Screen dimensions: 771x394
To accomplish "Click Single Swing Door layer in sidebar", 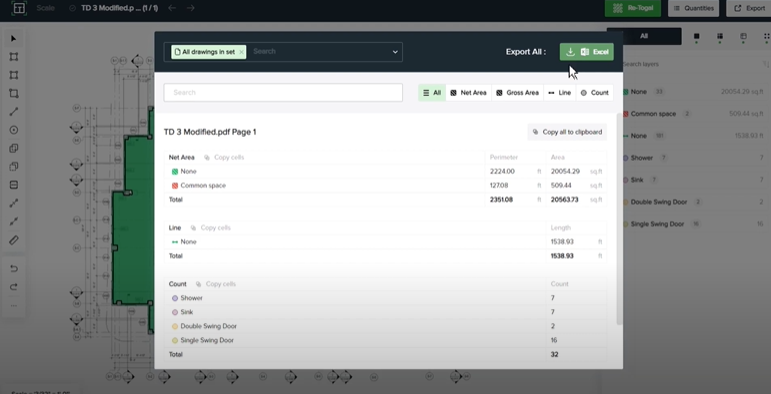I will 693,224.
